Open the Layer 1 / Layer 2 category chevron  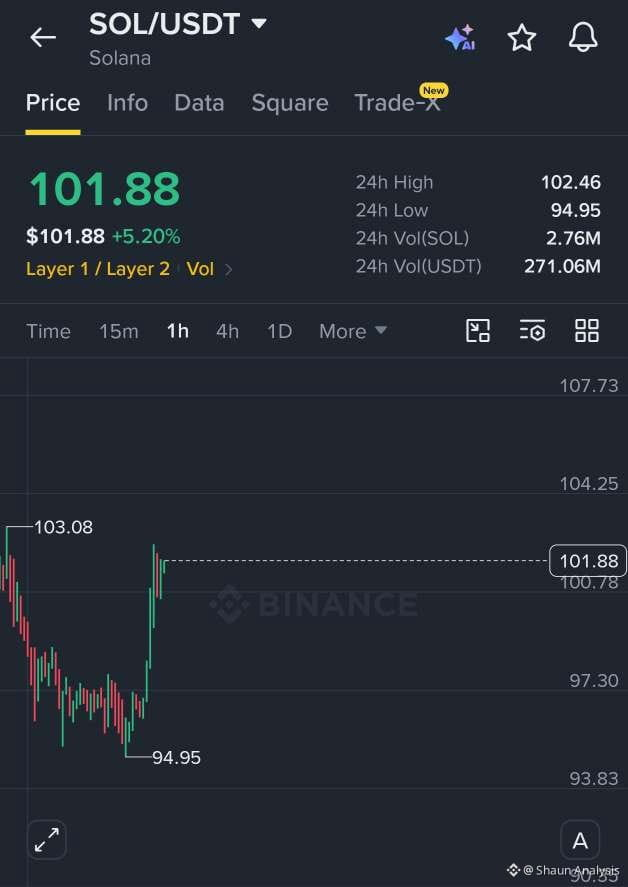(x=229, y=269)
